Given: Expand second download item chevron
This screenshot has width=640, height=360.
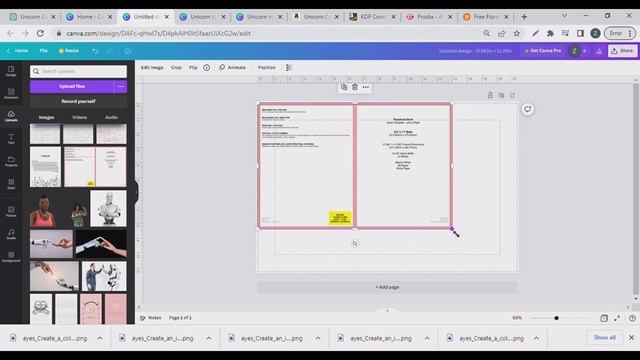Looking at the screenshot, I should 209,338.
